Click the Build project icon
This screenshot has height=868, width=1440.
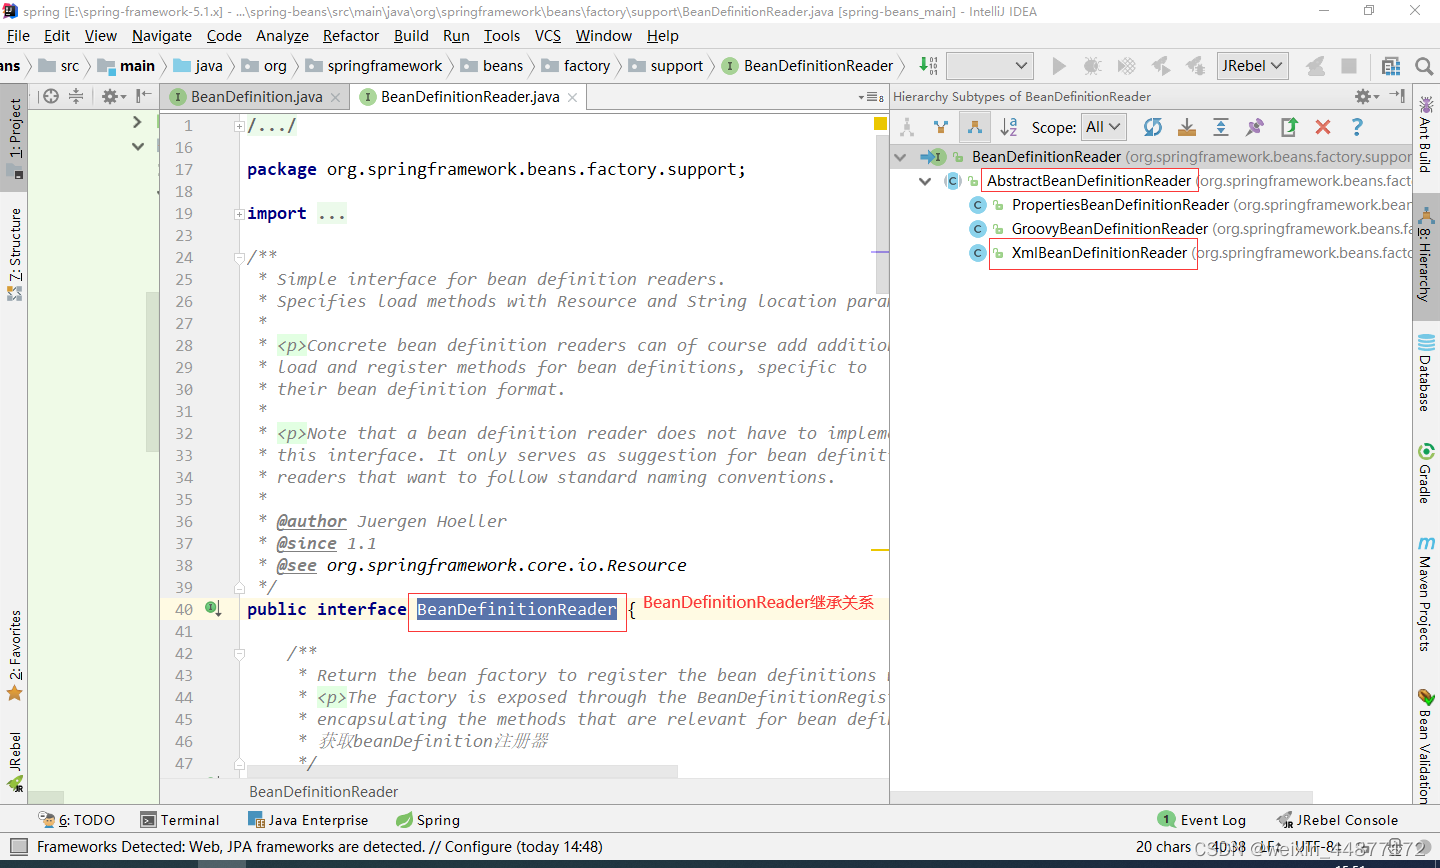pyautogui.click(x=928, y=66)
